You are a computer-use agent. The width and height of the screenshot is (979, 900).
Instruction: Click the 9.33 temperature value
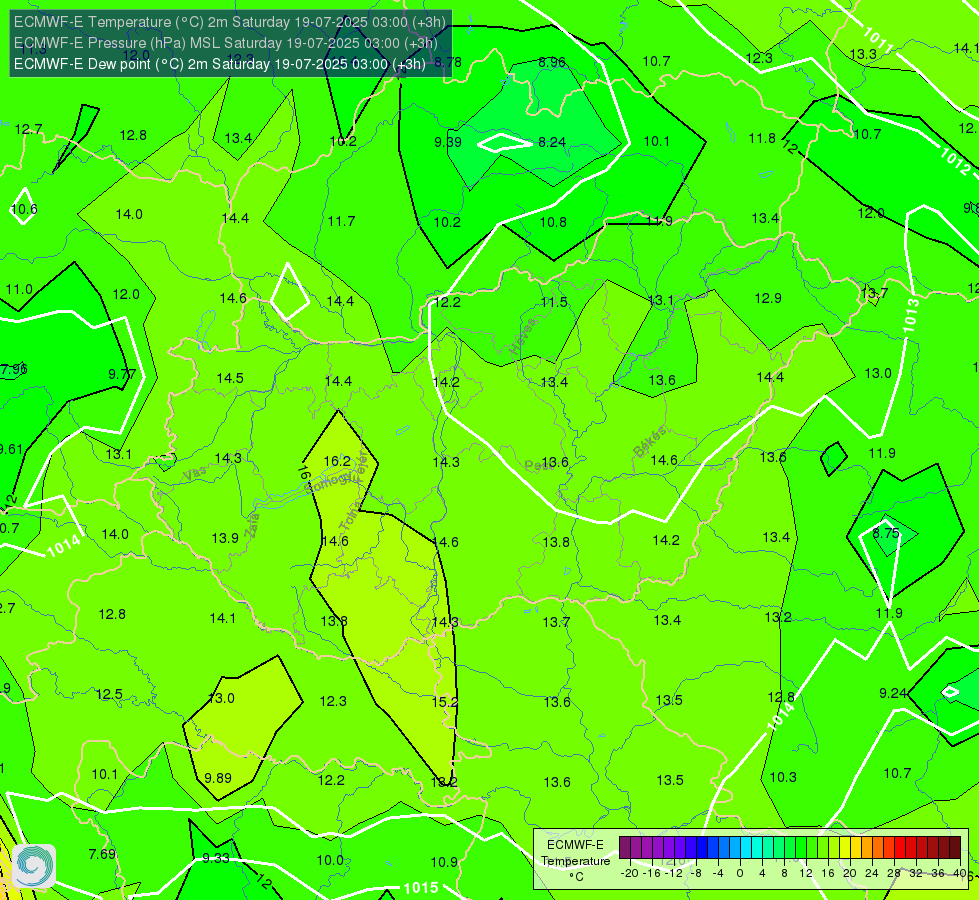[x=216, y=858]
